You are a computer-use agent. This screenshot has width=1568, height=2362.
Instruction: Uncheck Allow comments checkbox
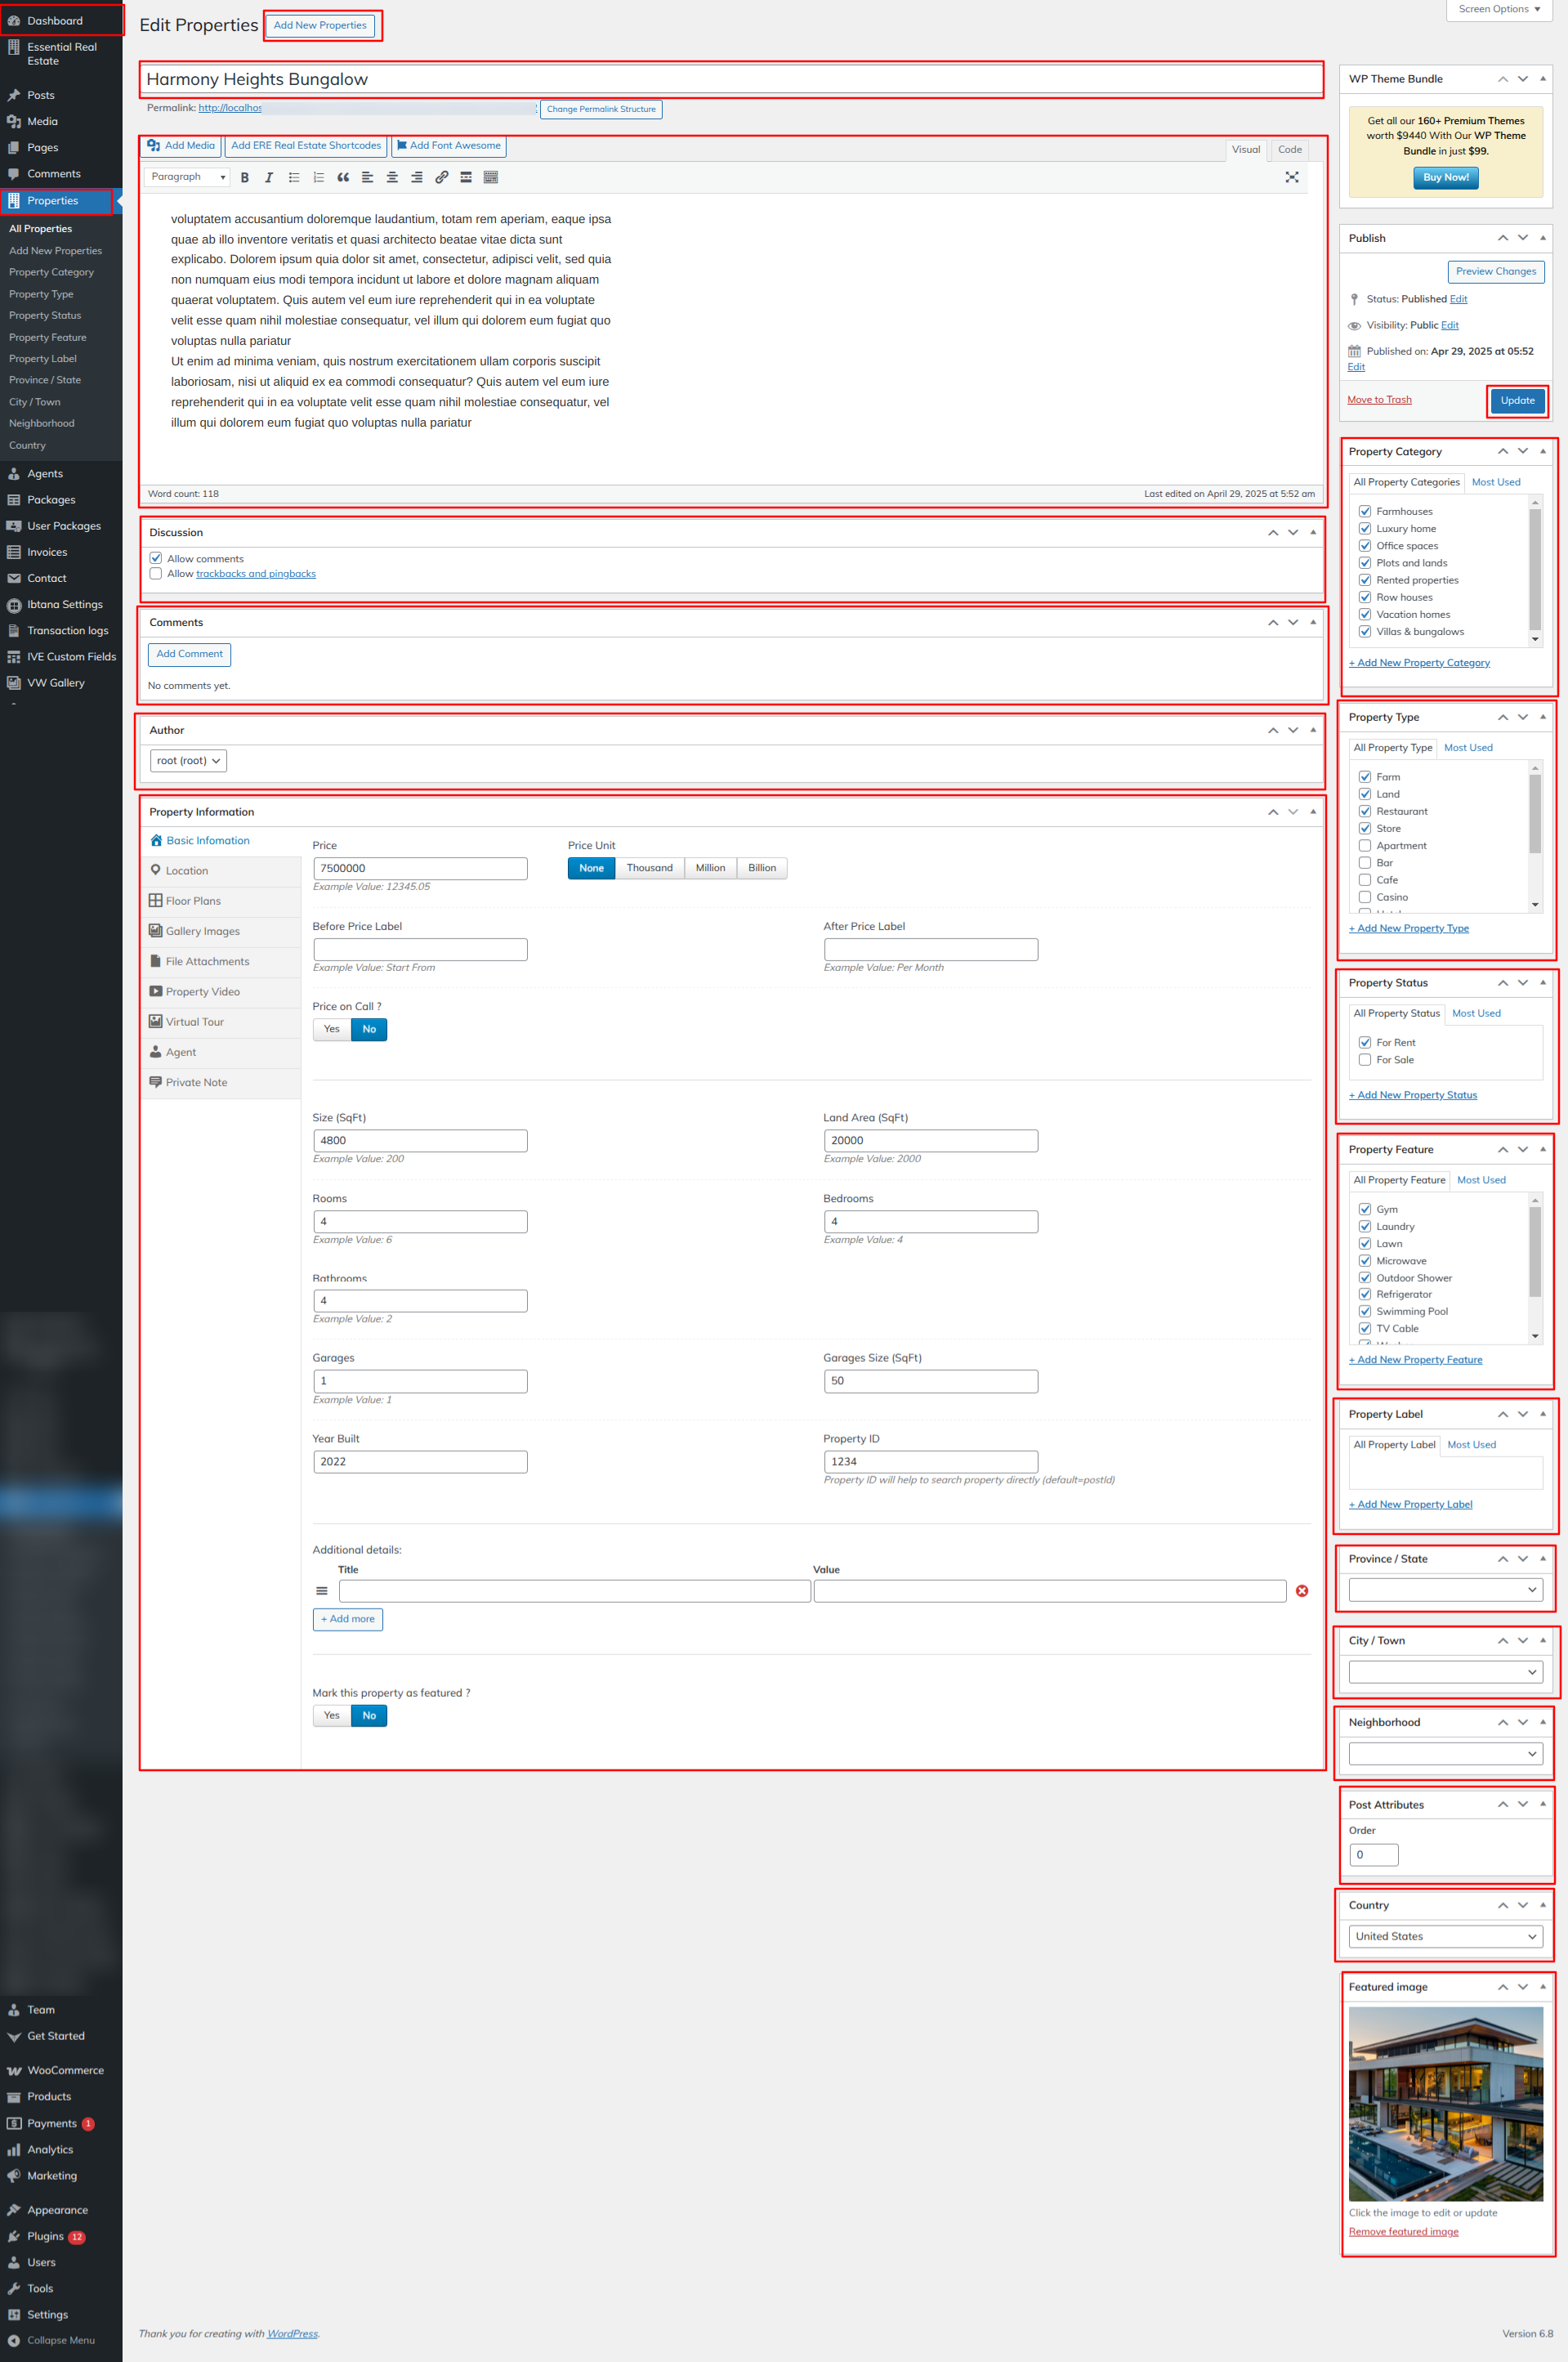(156, 558)
